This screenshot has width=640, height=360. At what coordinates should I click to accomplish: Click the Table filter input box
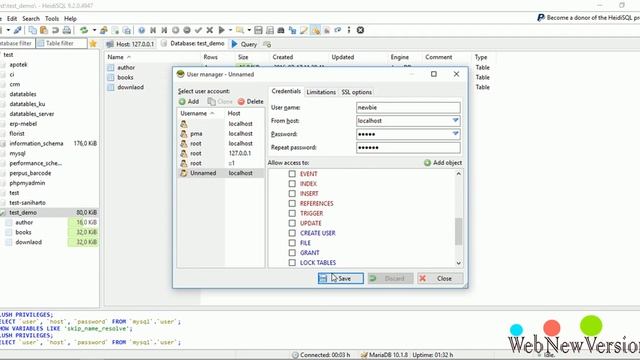62,43
